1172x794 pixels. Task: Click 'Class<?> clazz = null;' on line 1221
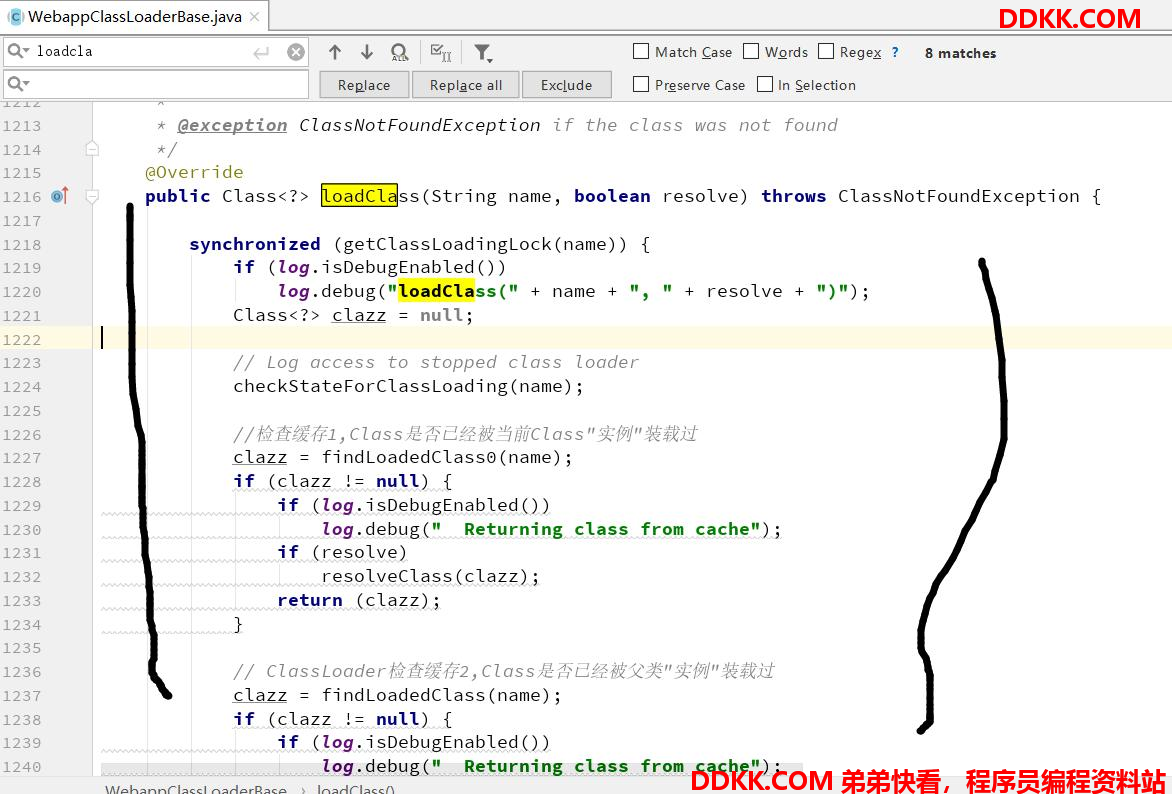click(x=354, y=315)
